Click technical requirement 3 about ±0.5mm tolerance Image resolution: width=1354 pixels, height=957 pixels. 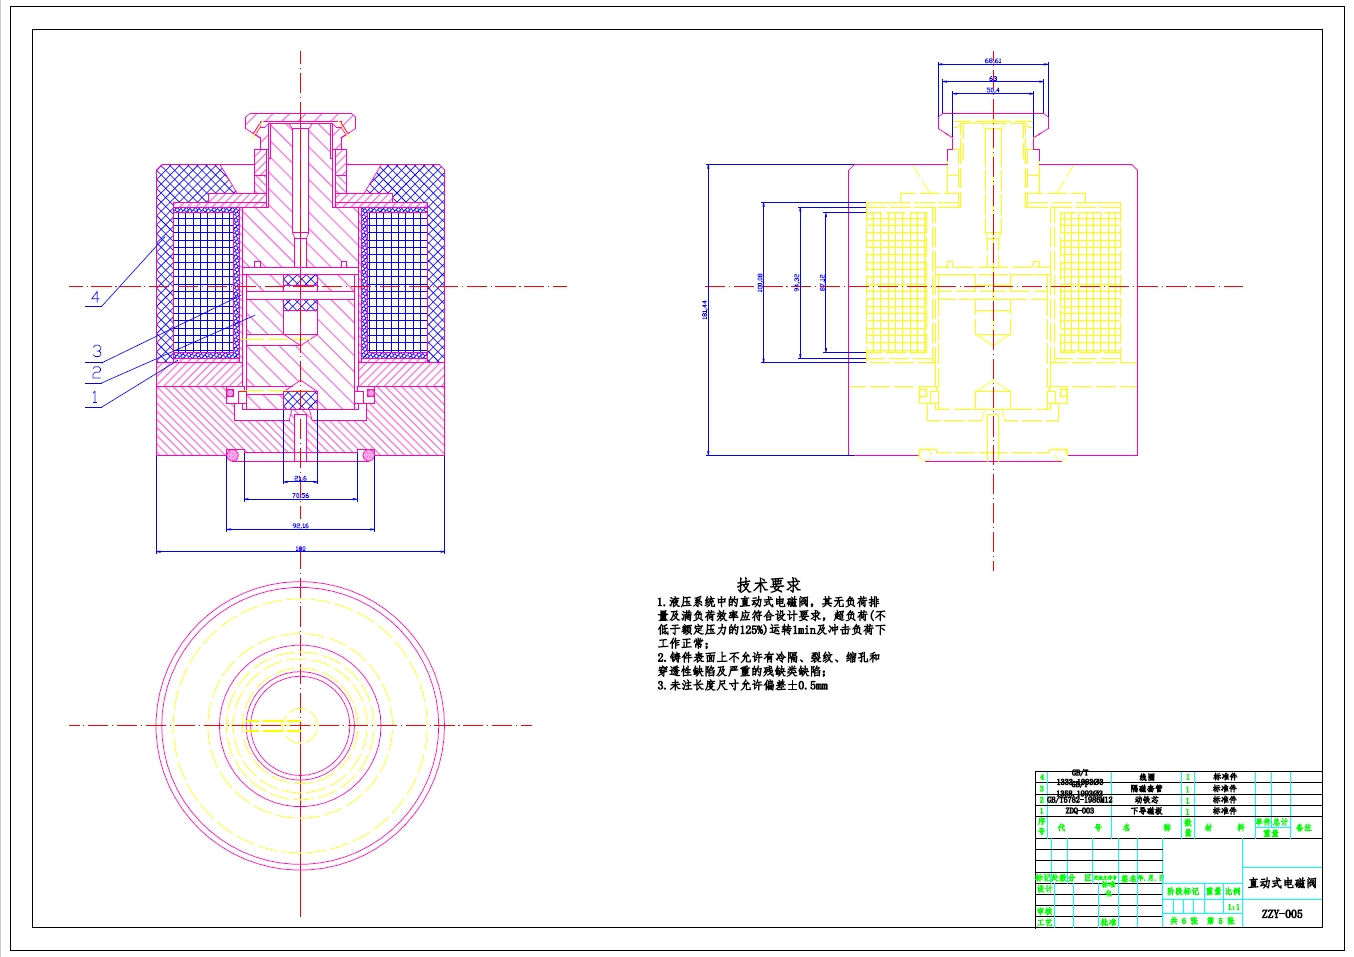[x=743, y=686]
